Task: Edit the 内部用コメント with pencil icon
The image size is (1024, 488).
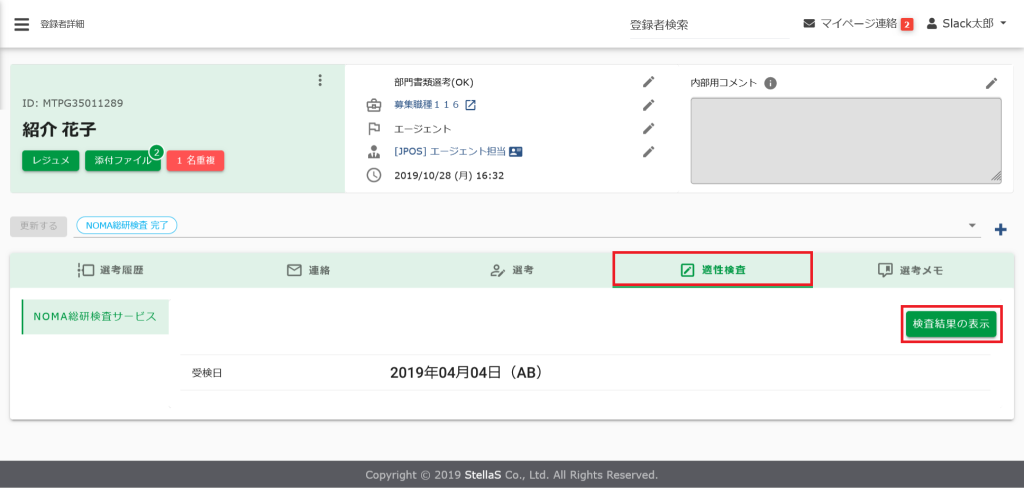Action: click(x=991, y=83)
